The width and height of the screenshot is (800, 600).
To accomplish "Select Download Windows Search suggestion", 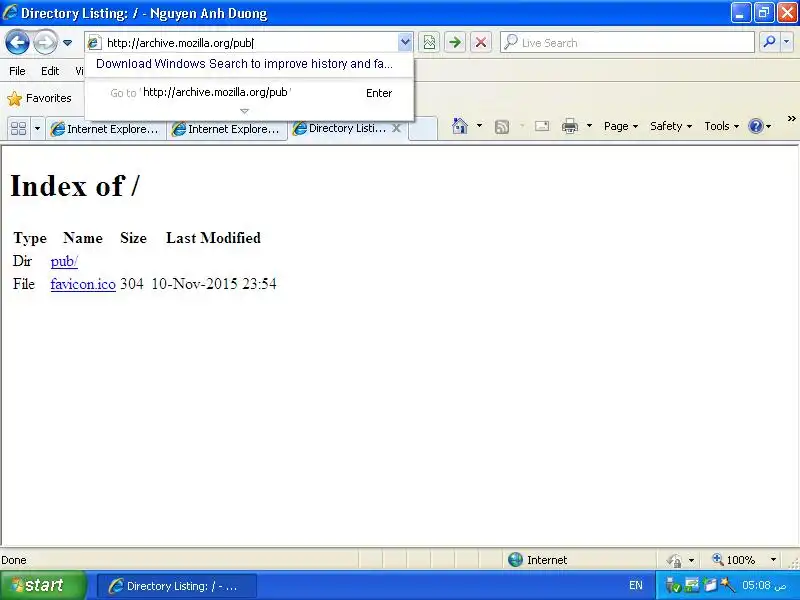I will click(x=244, y=64).
